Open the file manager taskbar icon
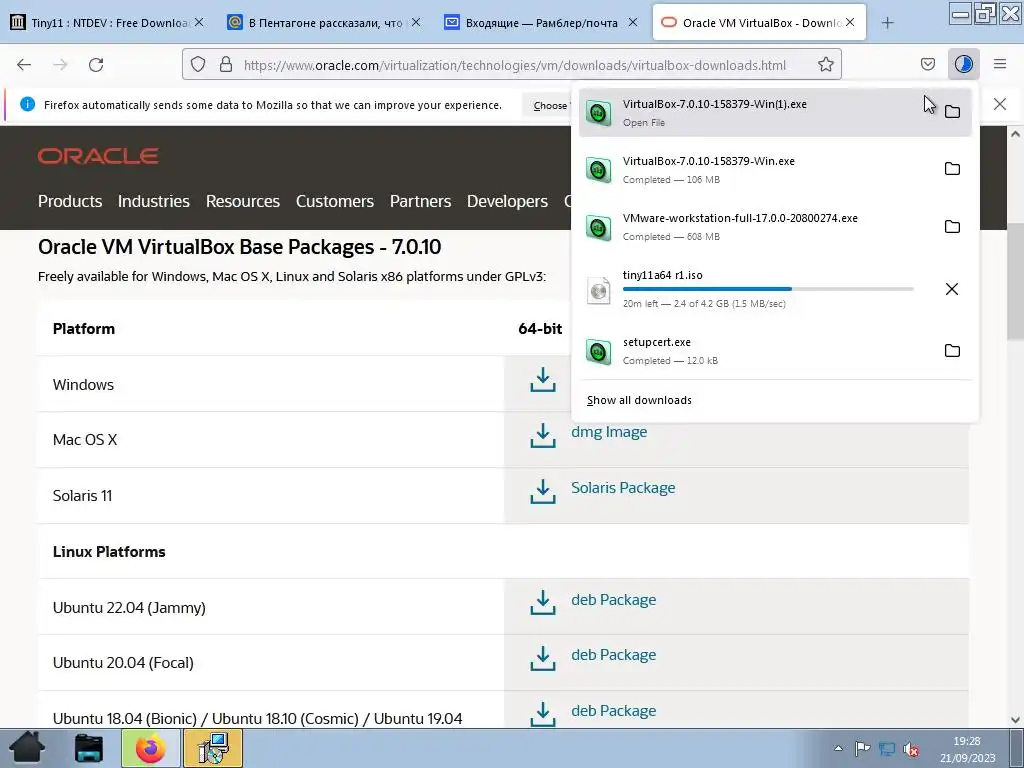The height and width of the screenshot is (768, 1024). (88, 748)
